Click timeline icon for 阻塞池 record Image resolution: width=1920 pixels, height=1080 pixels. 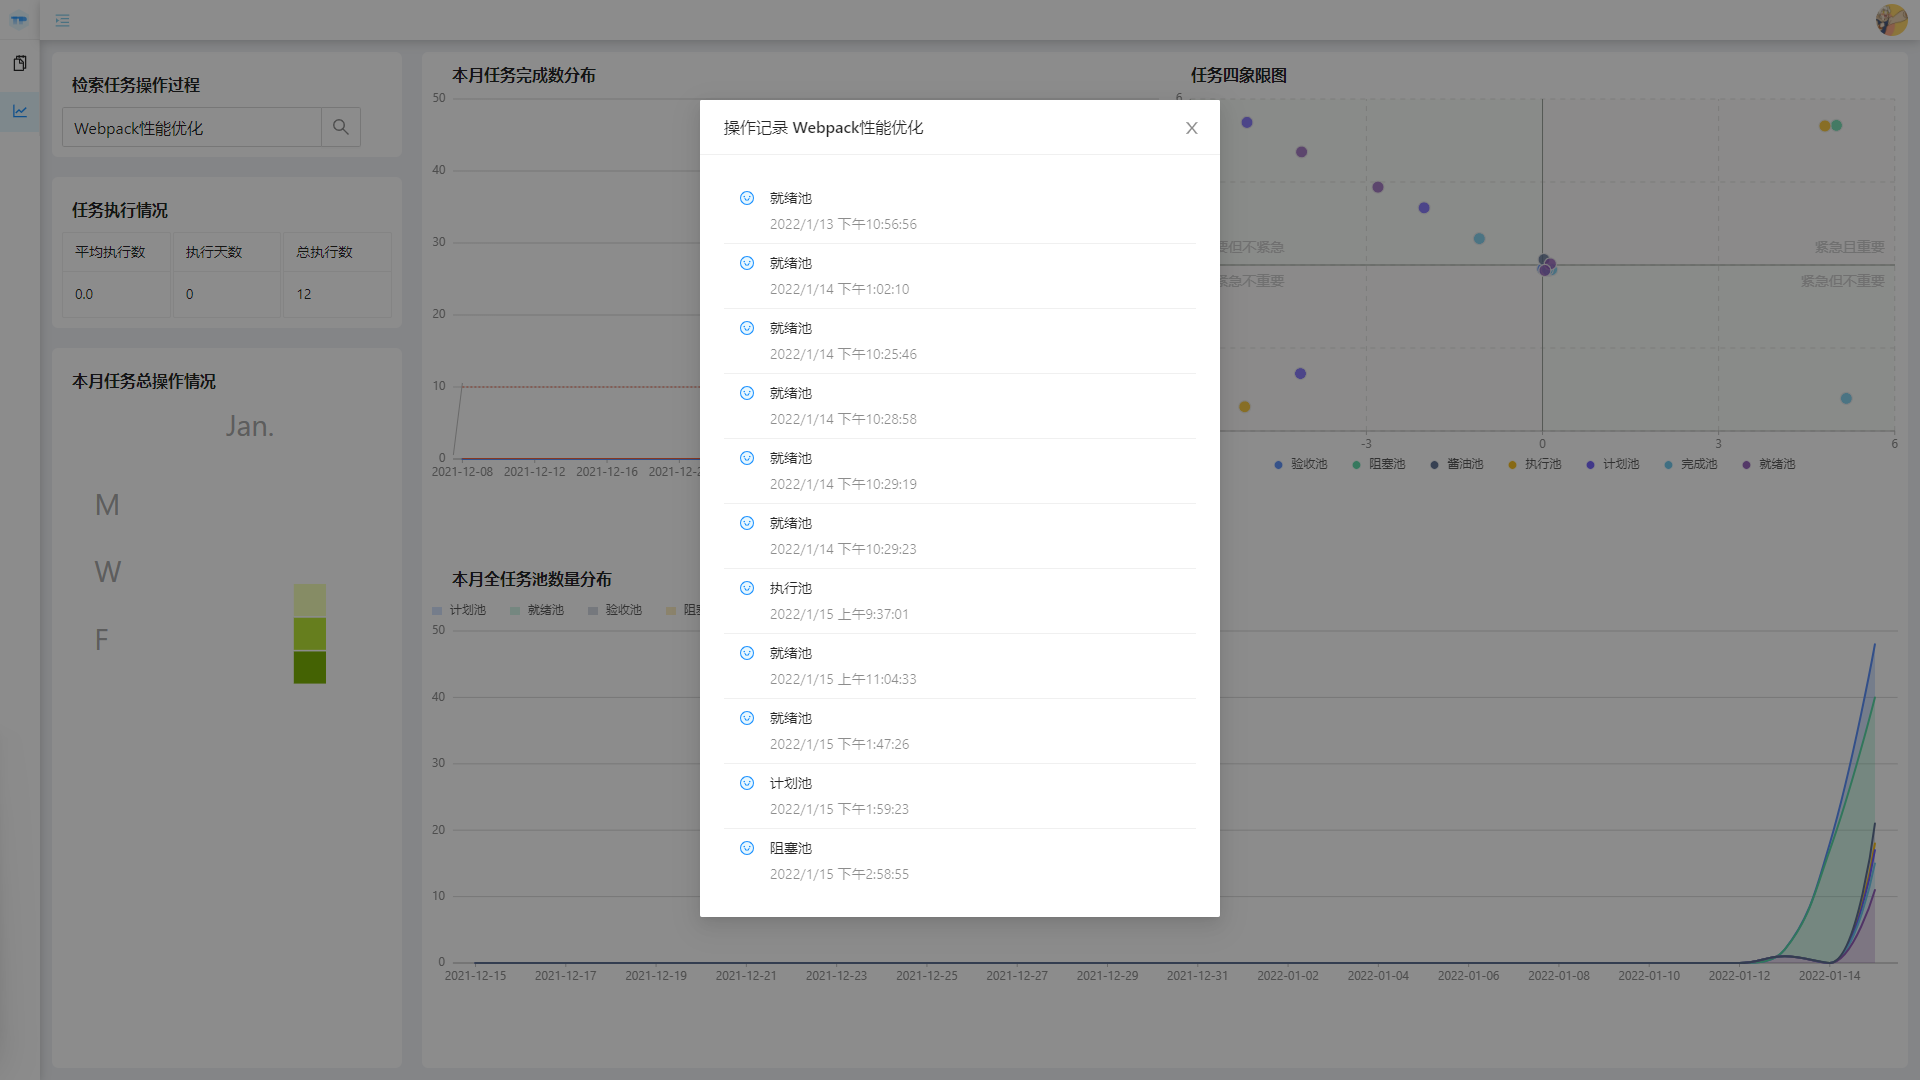(x=746, y=848)
